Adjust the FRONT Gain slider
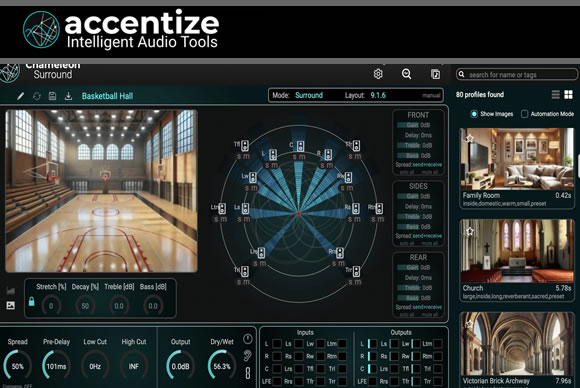This screenshot has height=388, width=580. coord(408,125)
